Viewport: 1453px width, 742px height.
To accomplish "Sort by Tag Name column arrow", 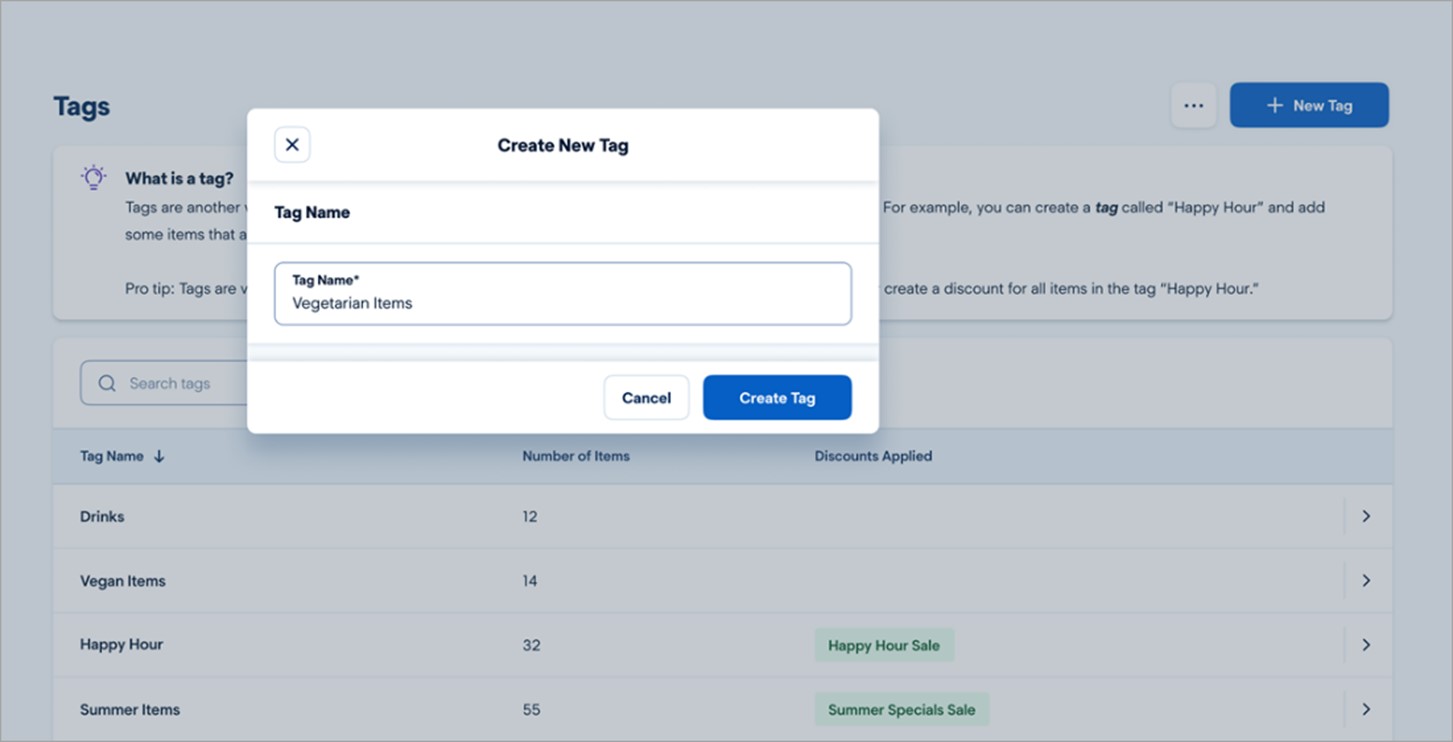I will (x=159, y=456).
